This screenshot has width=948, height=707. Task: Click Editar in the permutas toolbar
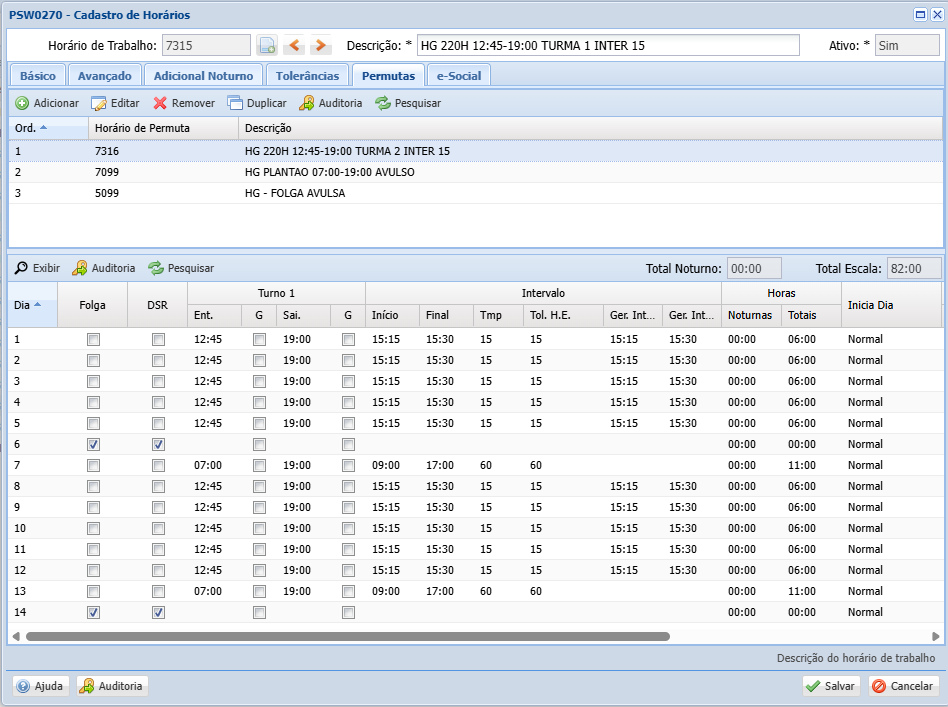tap(115, 103)
